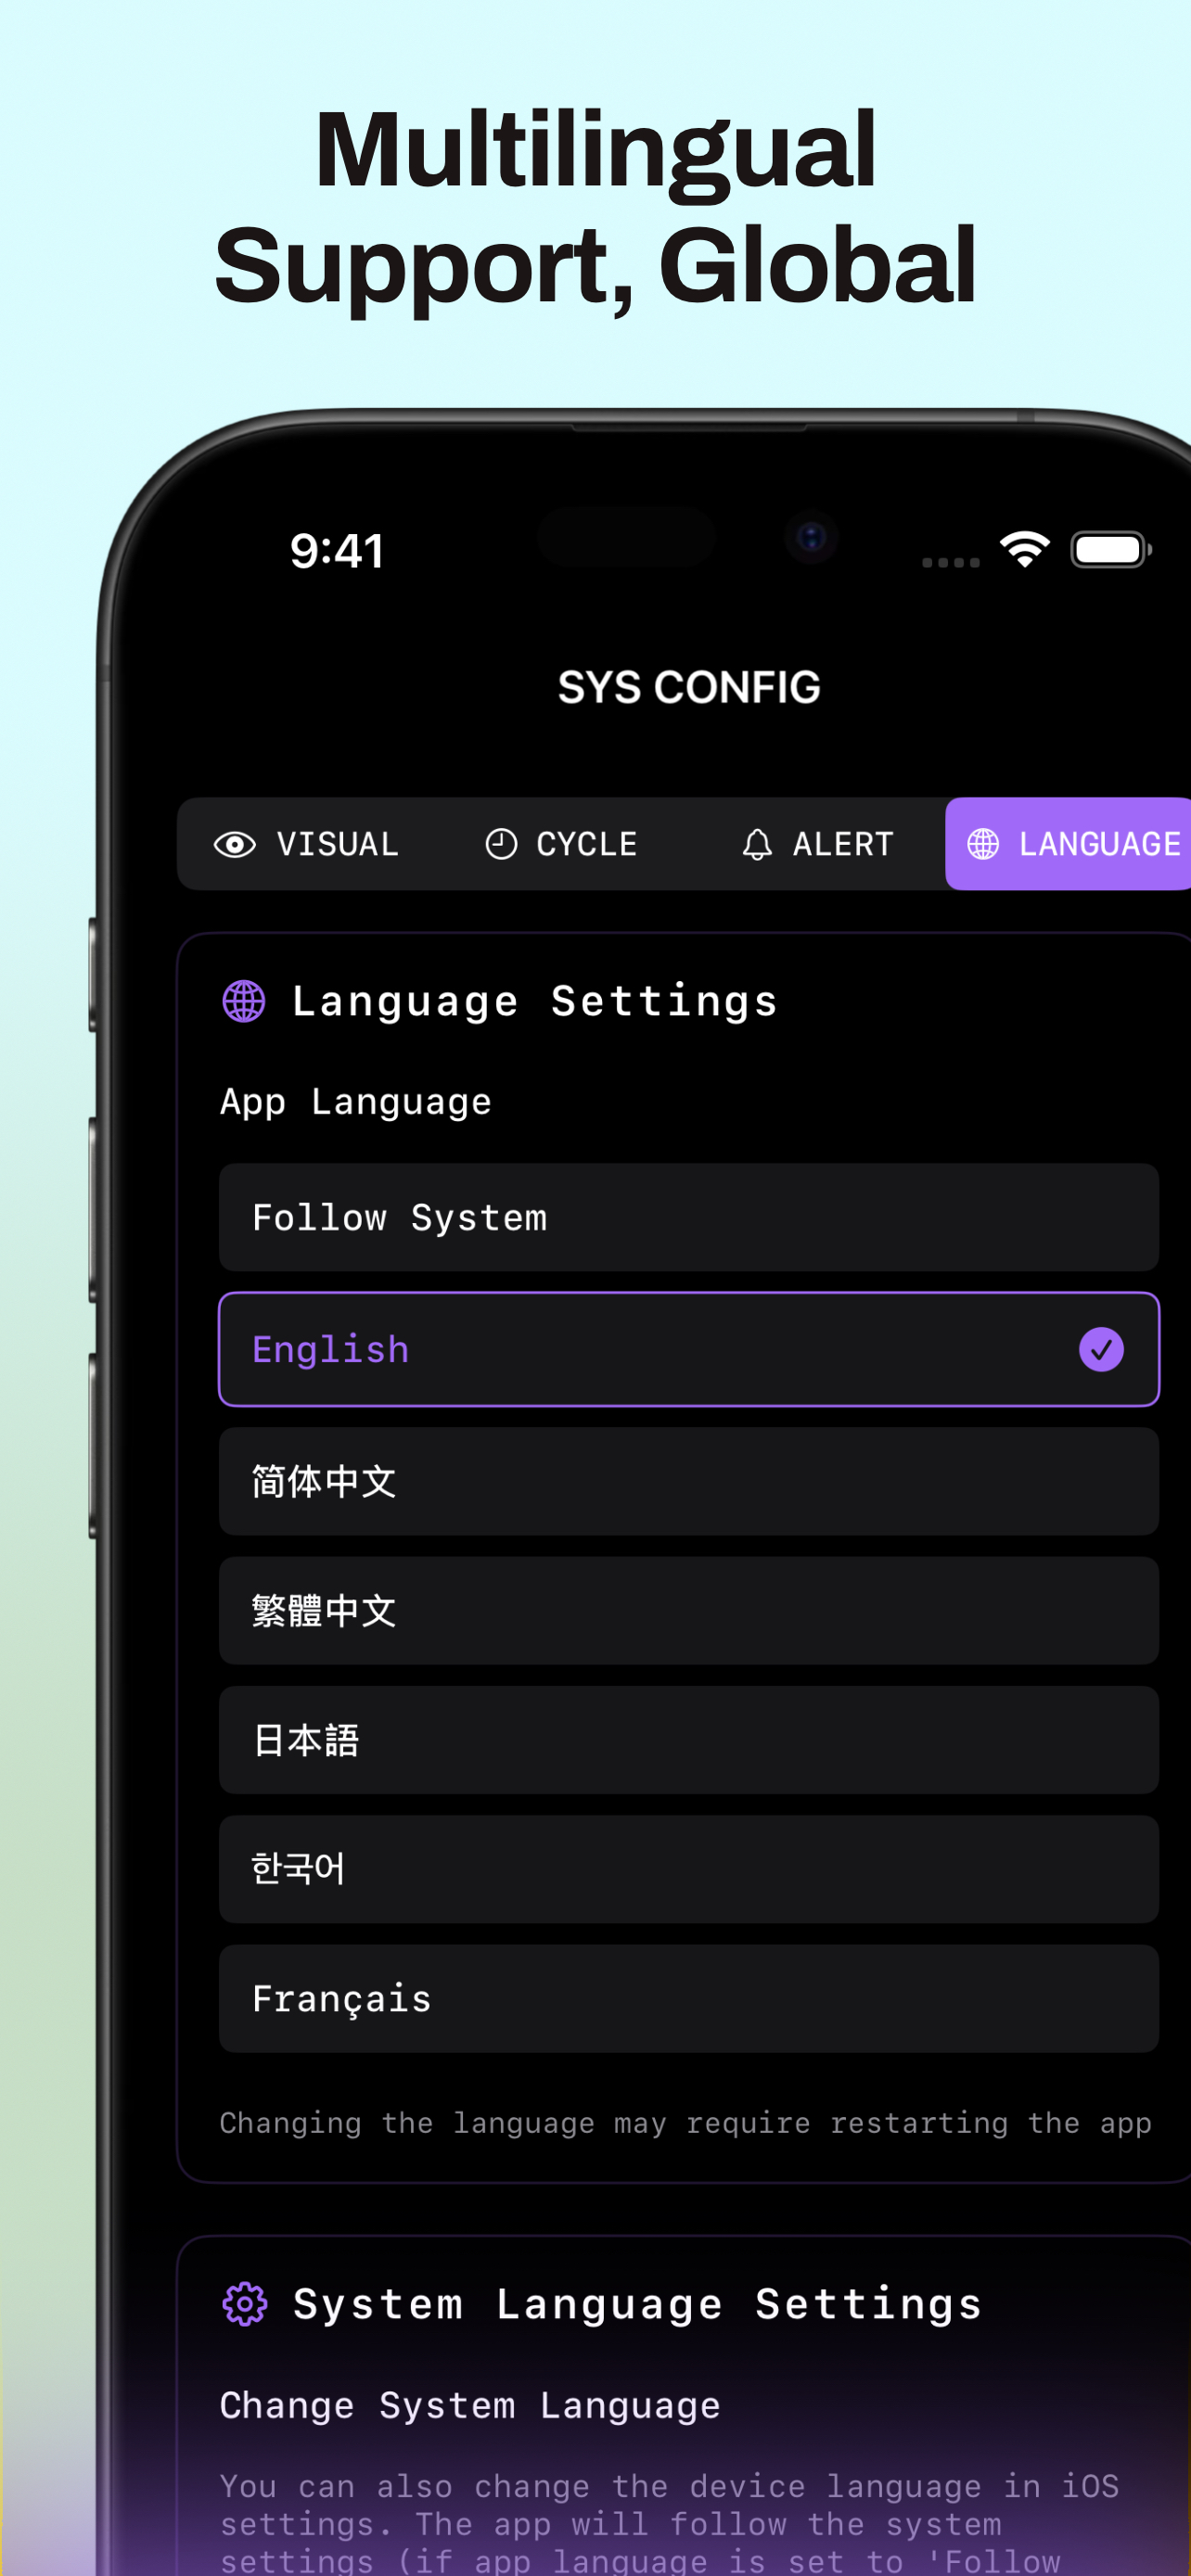Select Follow System language option
The height and width of the screenshot is (2576, 1191).
coord(688,1217)
